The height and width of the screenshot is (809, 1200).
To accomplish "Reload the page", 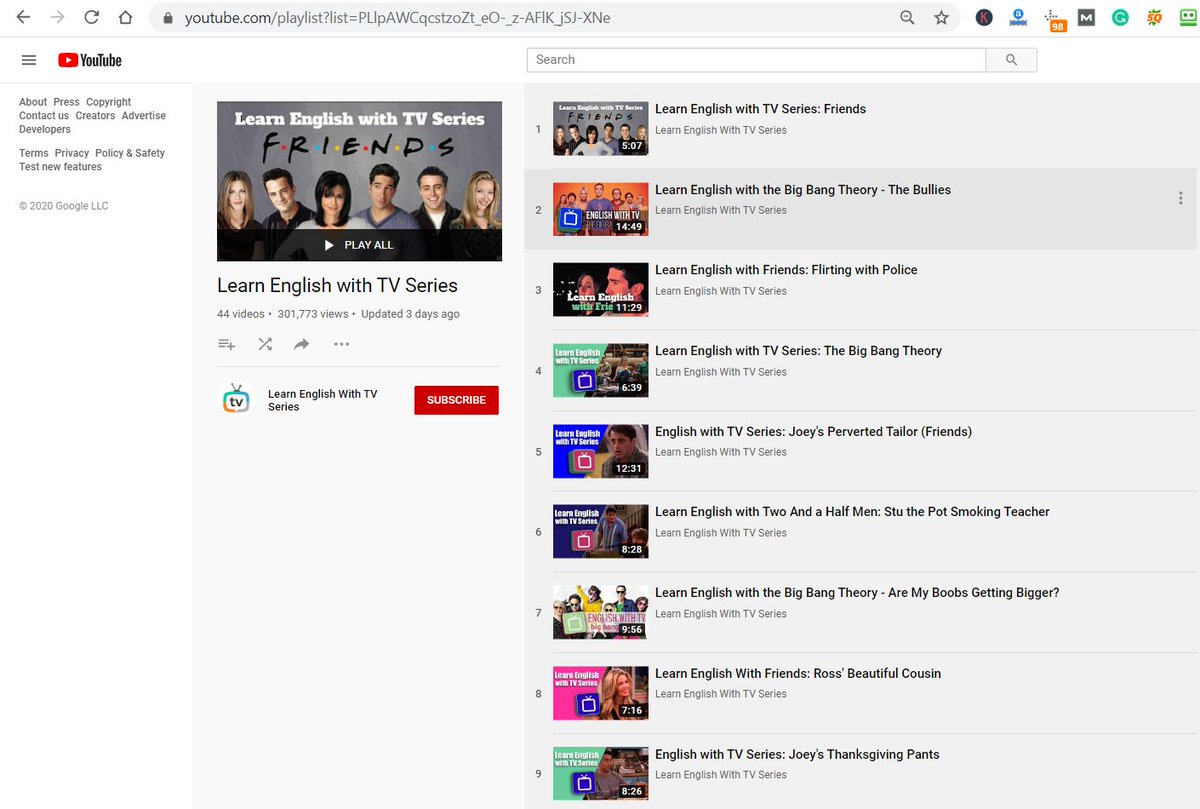I will pos(91,17).
